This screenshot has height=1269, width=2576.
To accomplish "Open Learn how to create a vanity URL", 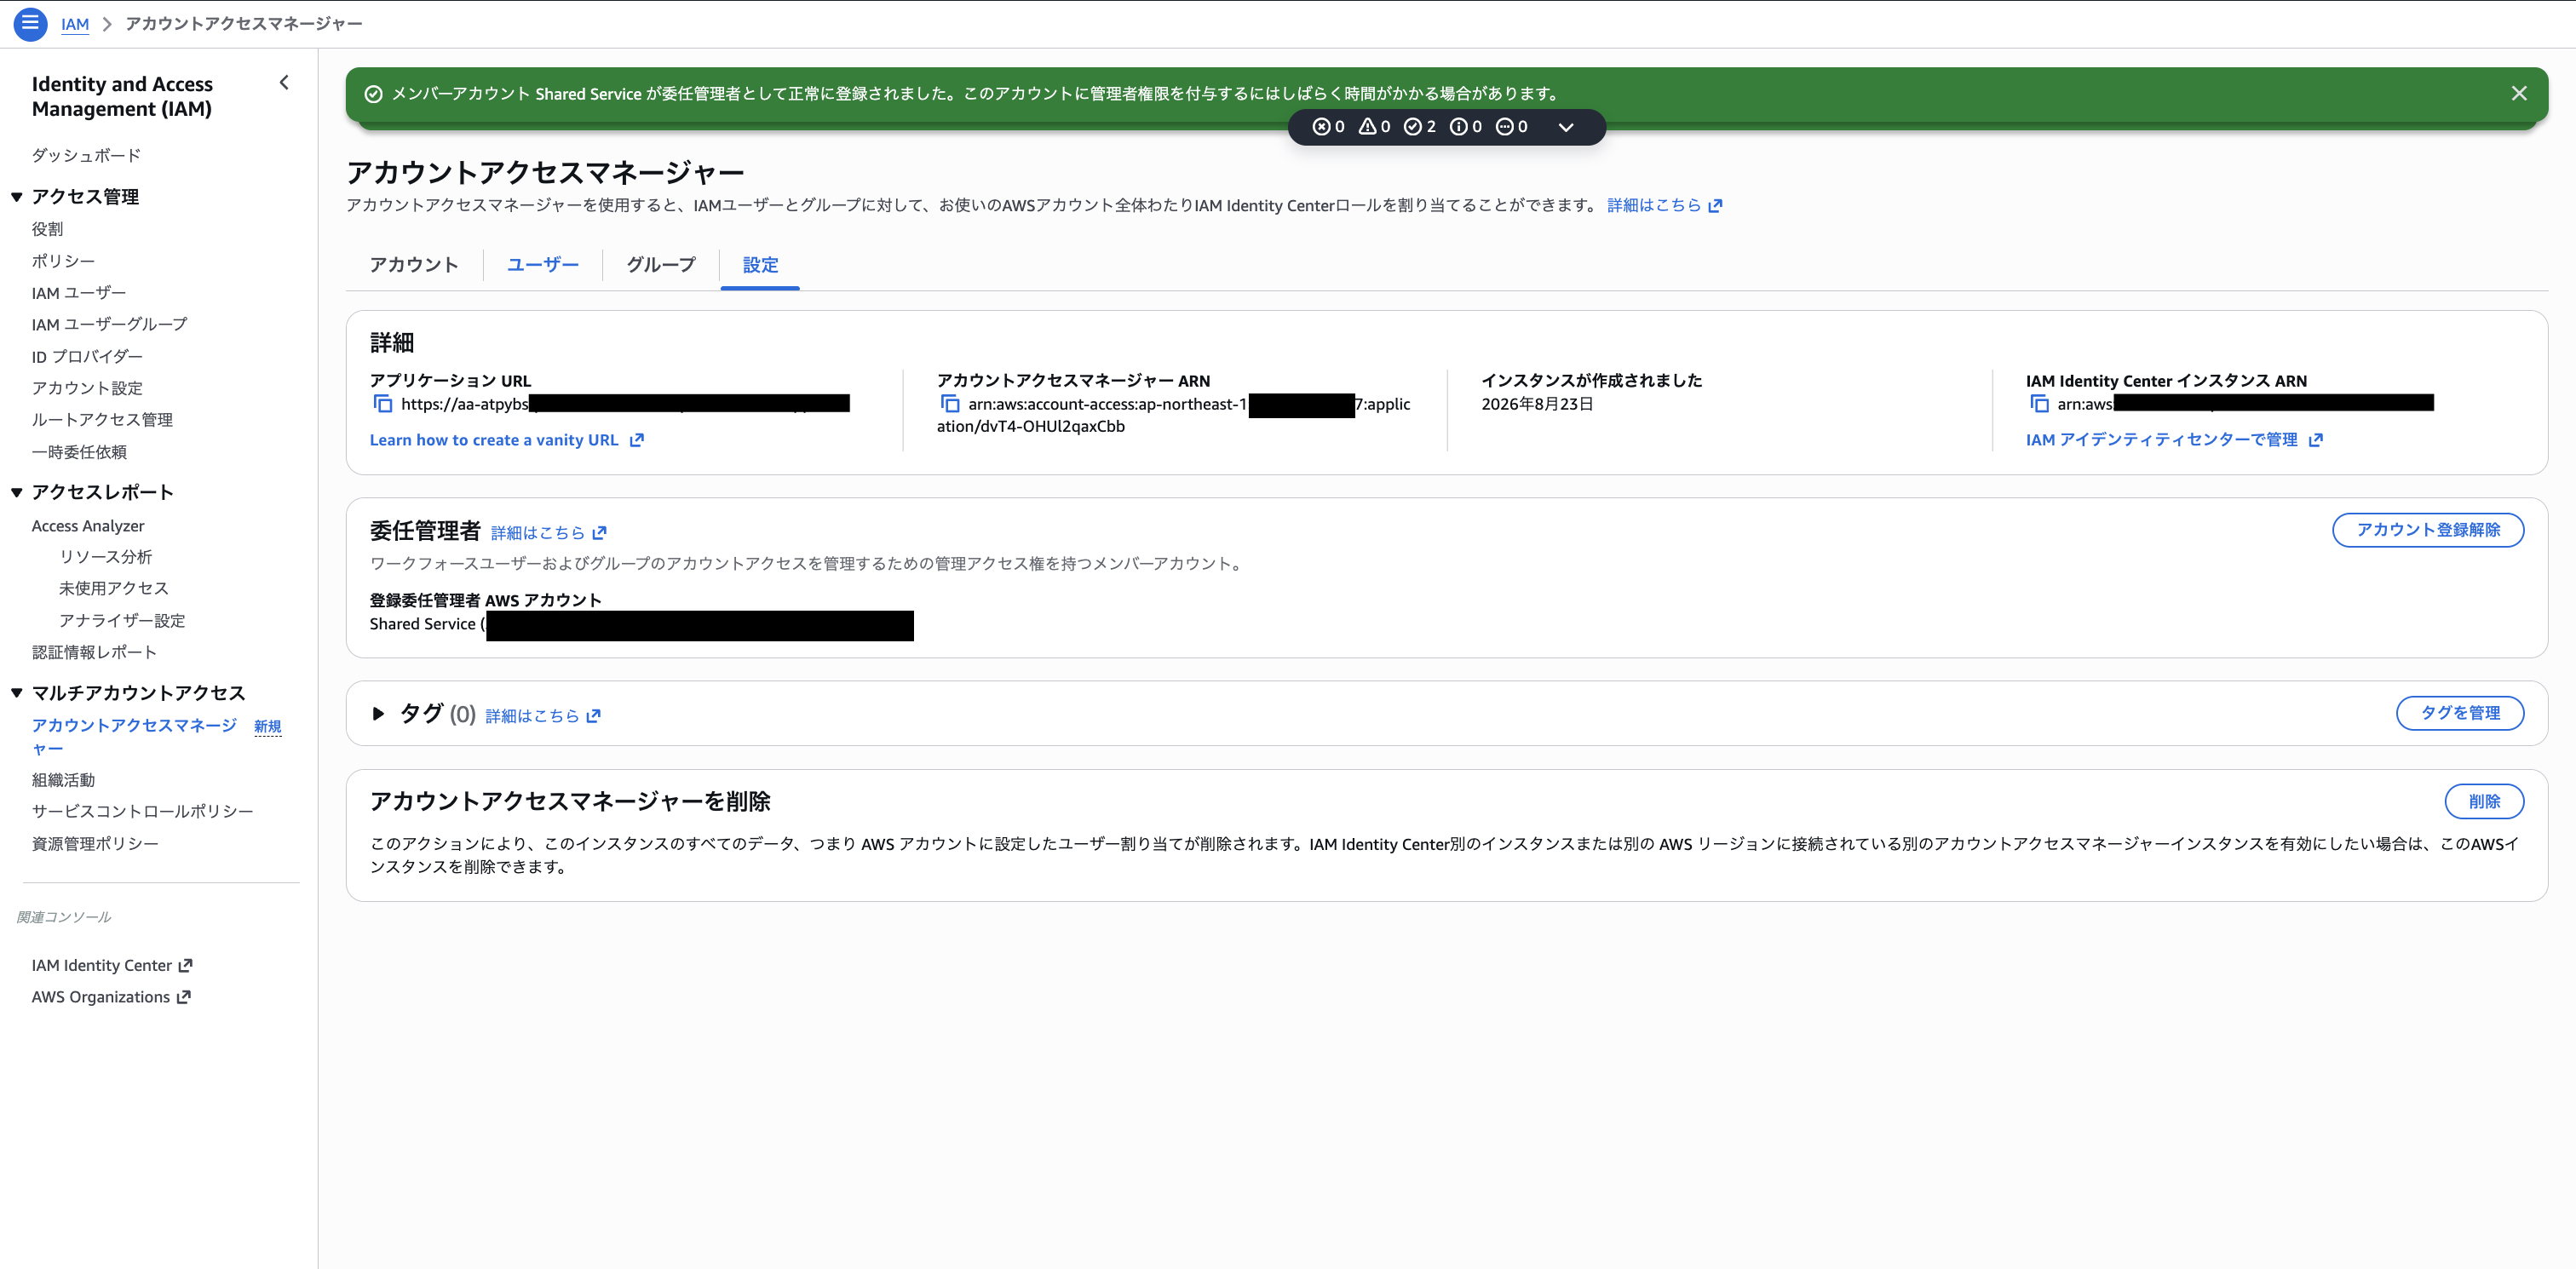I will click(506, 440).
